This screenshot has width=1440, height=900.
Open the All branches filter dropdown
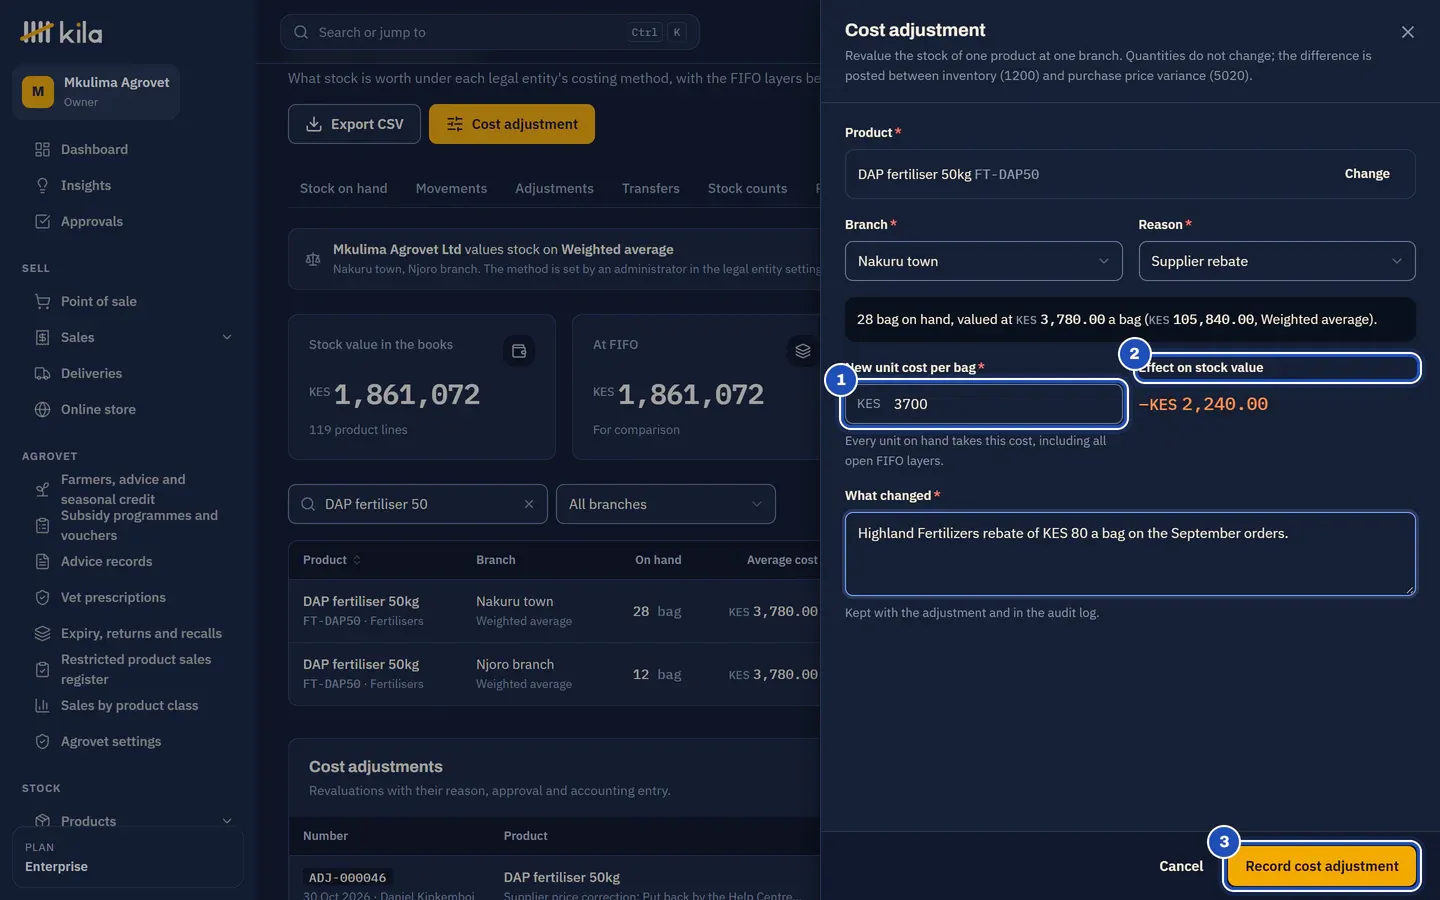[x=666, y=504]
